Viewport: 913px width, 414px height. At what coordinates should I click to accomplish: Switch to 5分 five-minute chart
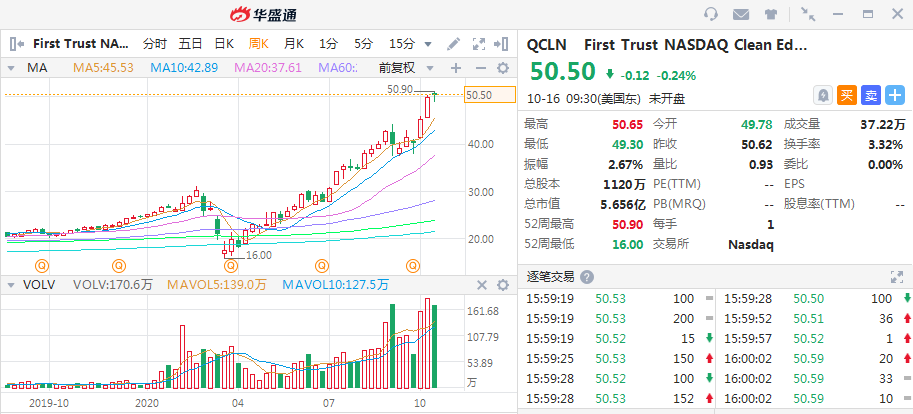click(363, 44)
